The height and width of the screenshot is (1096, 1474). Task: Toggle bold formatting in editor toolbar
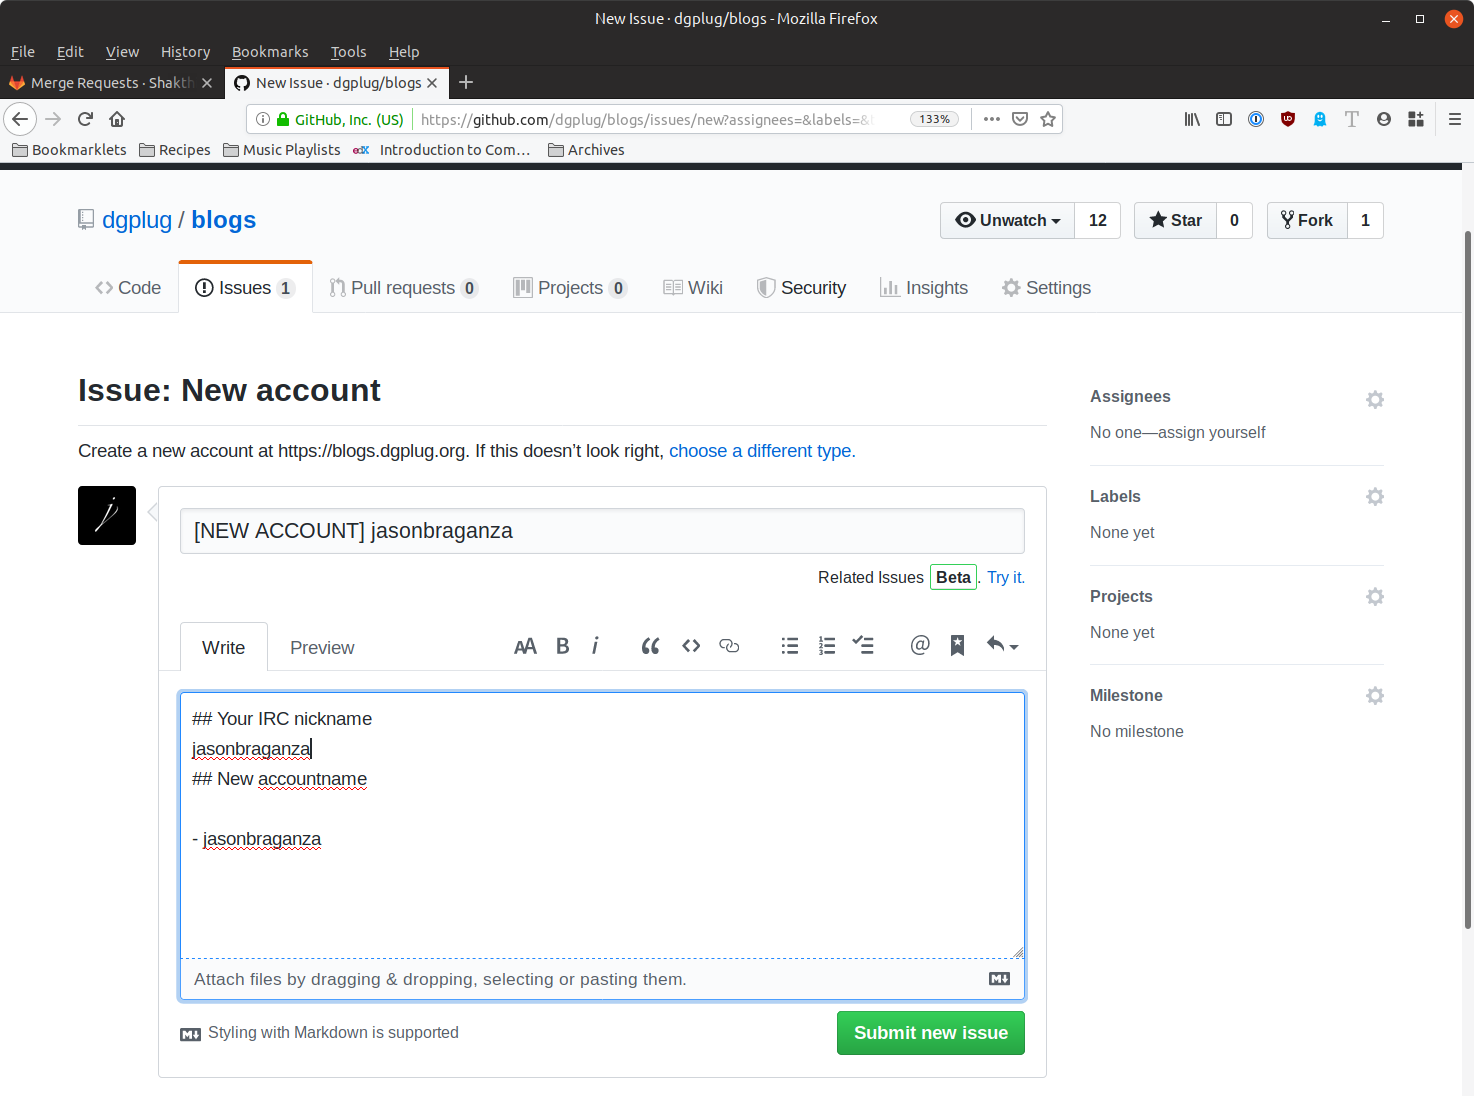point(563,646)
